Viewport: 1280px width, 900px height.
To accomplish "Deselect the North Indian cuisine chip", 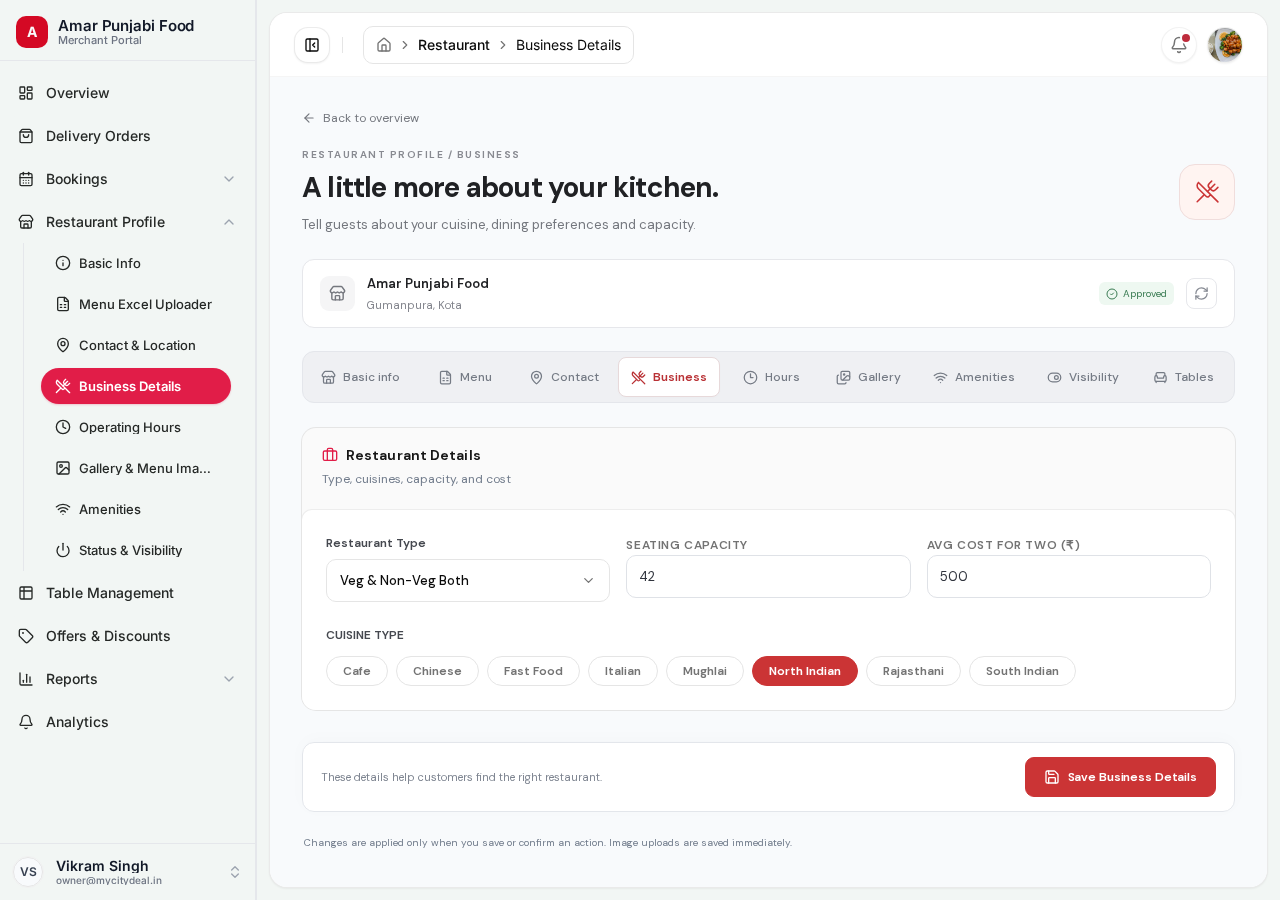I will click(805, 671).
